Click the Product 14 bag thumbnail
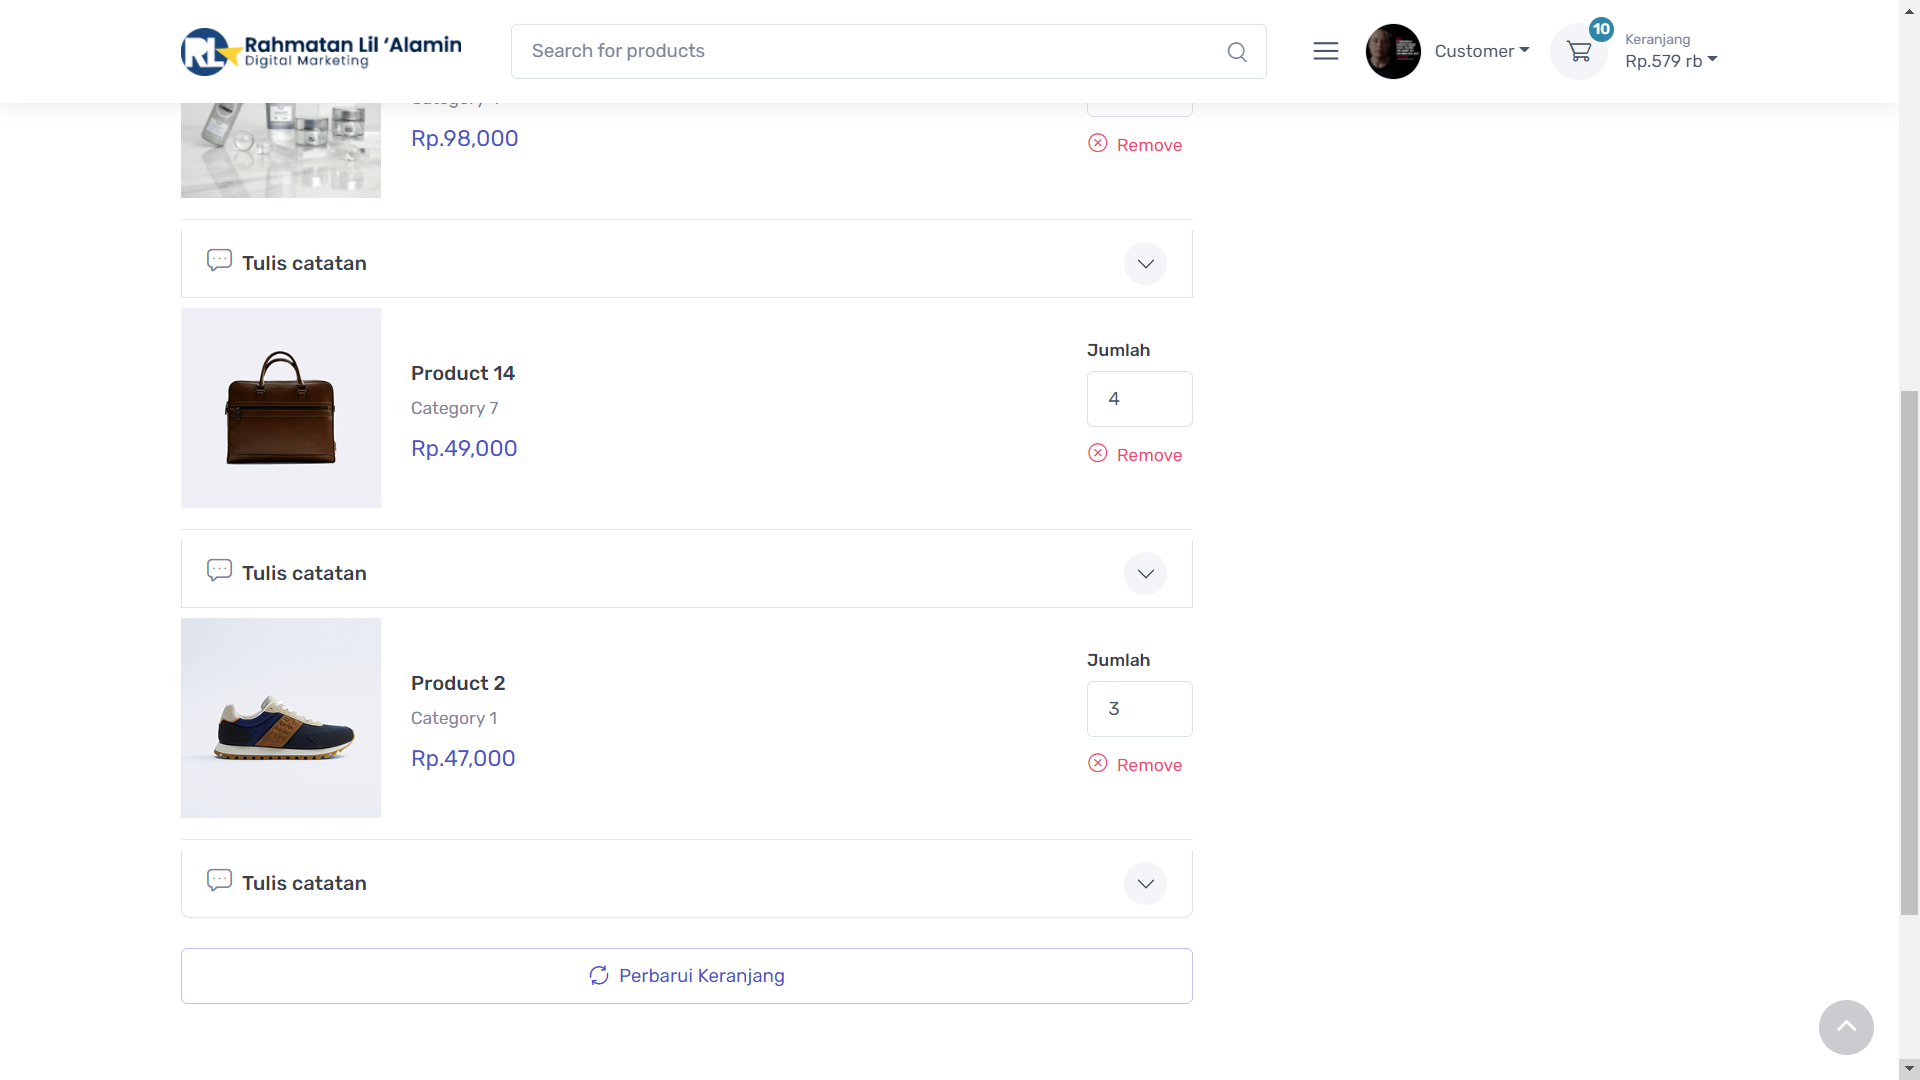1920x1080 pixels. click(x=281, y=408)
